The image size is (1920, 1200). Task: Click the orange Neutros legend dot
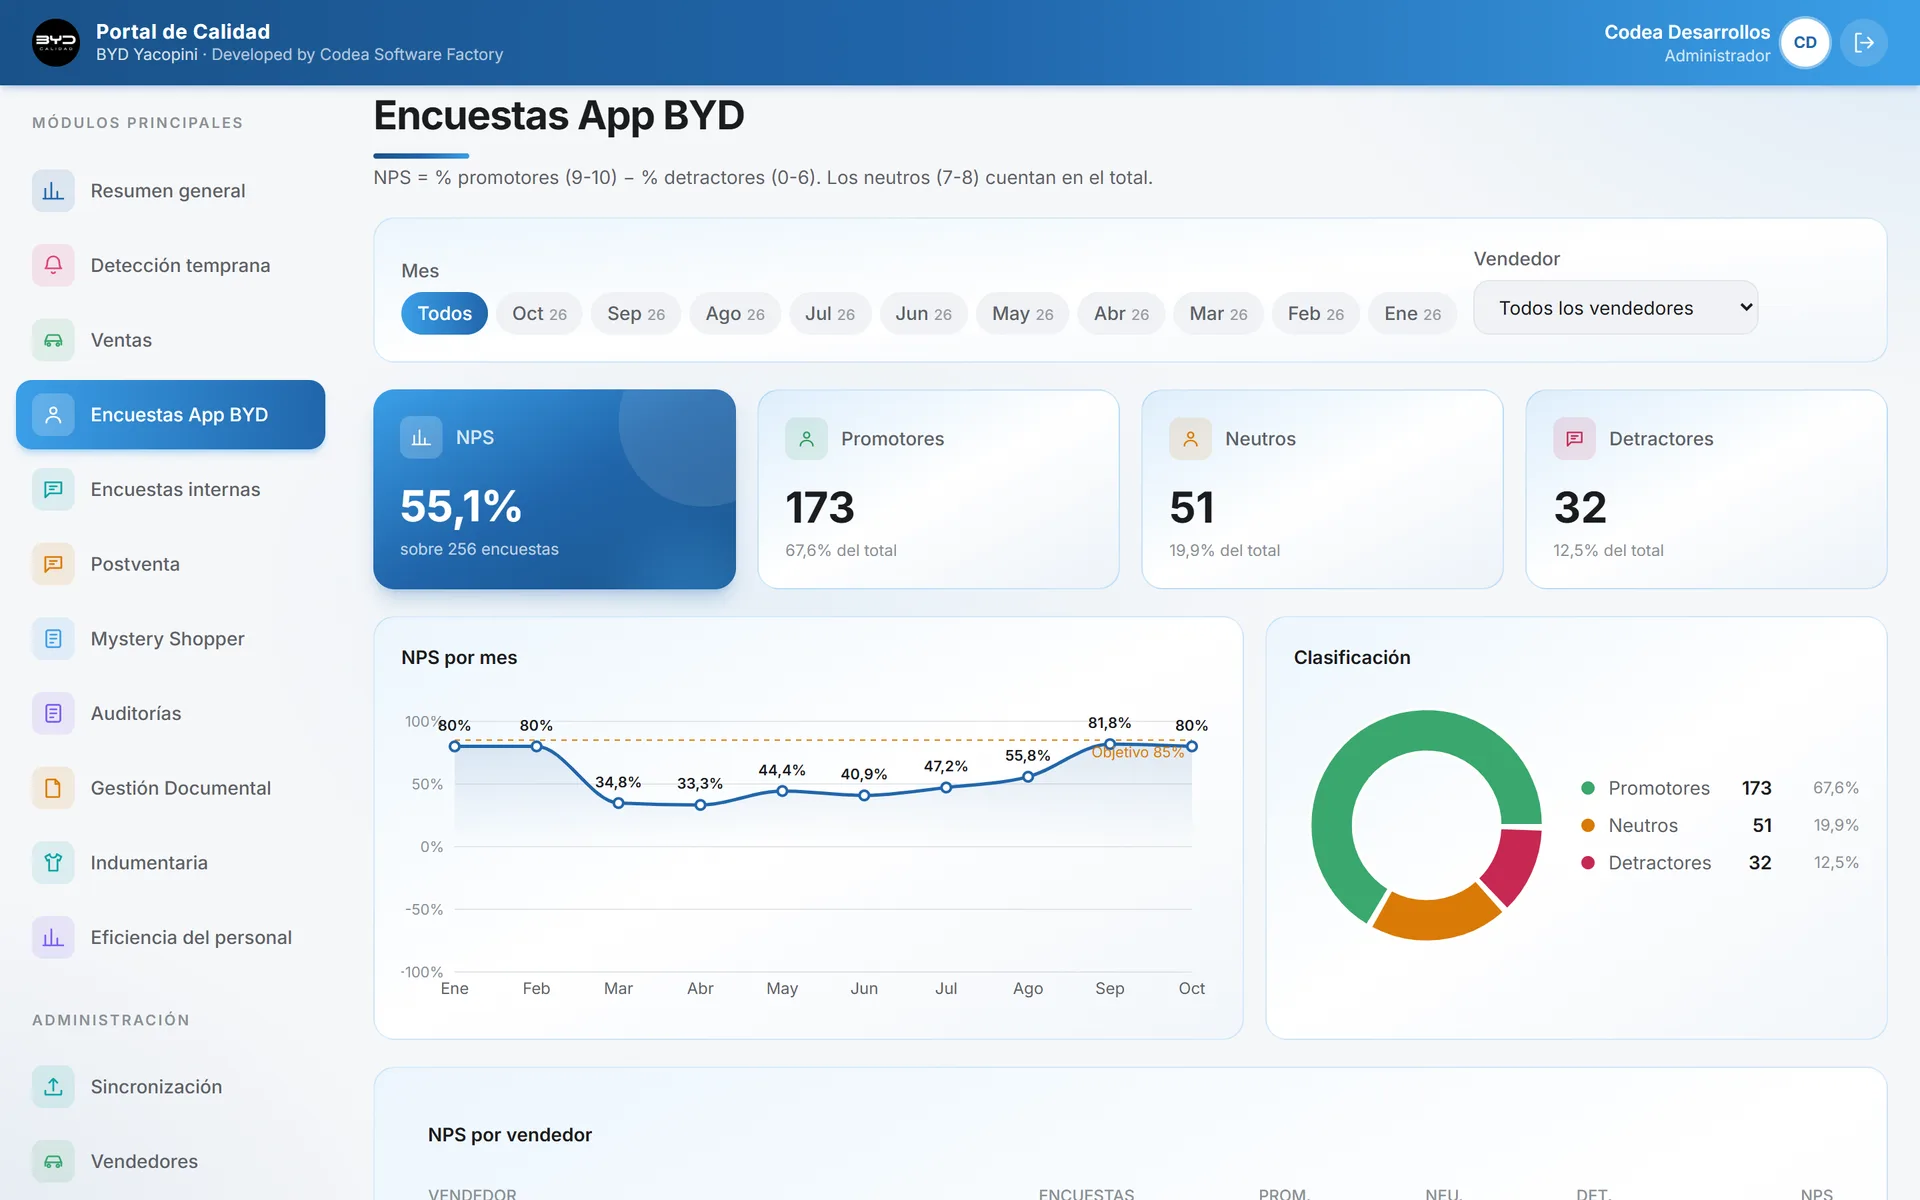(1587, 825)
